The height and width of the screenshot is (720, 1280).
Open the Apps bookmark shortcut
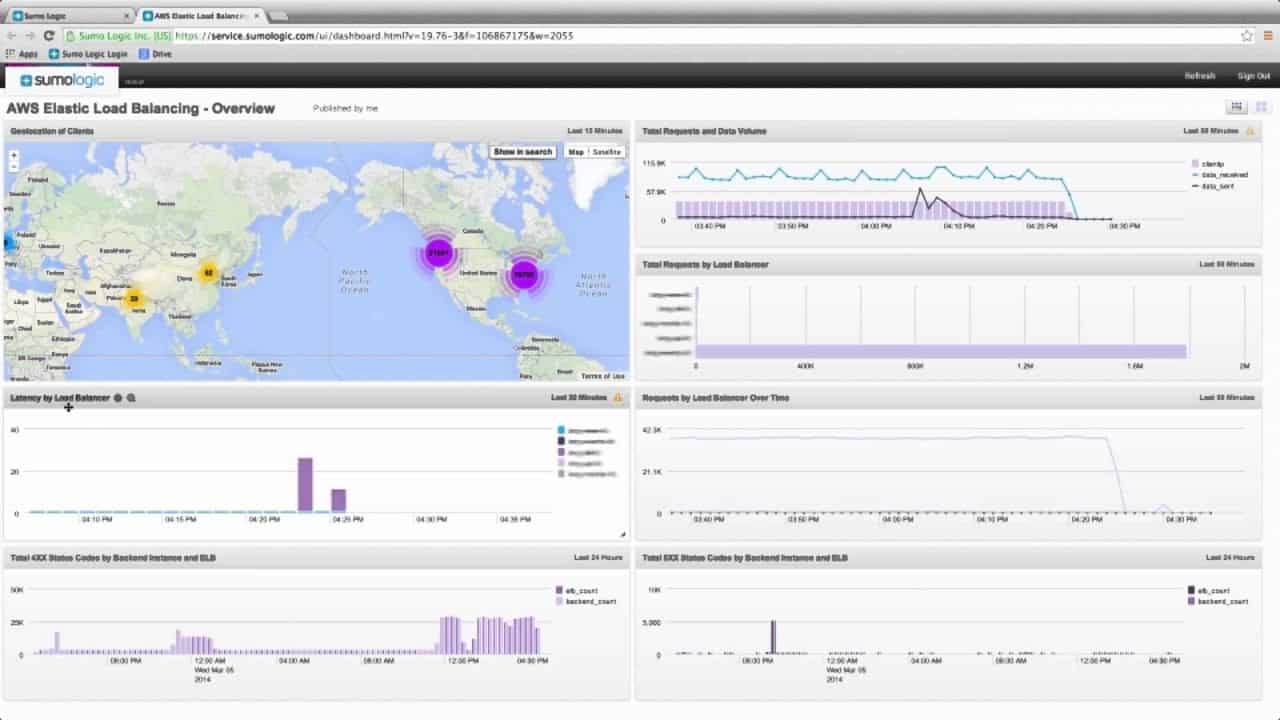pos(21,54)
